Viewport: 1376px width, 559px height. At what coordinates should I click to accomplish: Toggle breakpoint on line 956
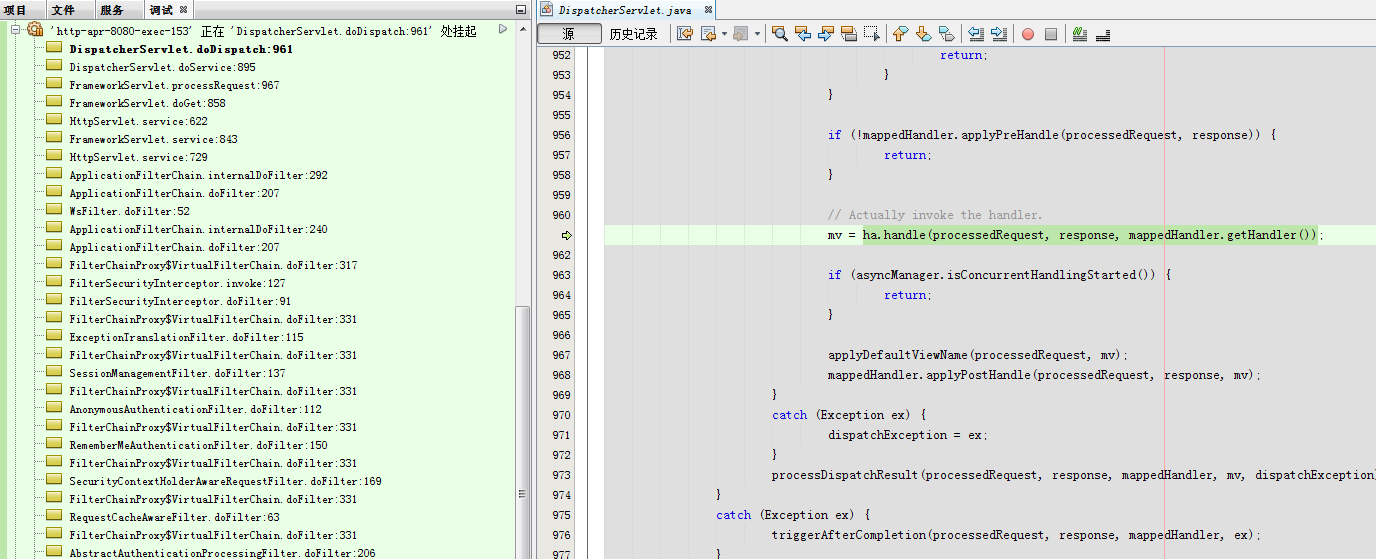561,135
